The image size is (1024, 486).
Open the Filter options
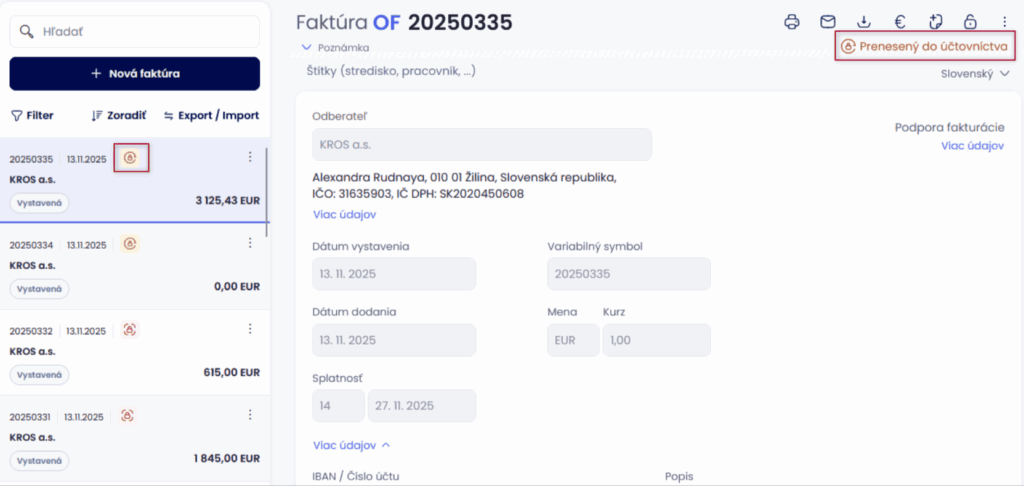32,115
